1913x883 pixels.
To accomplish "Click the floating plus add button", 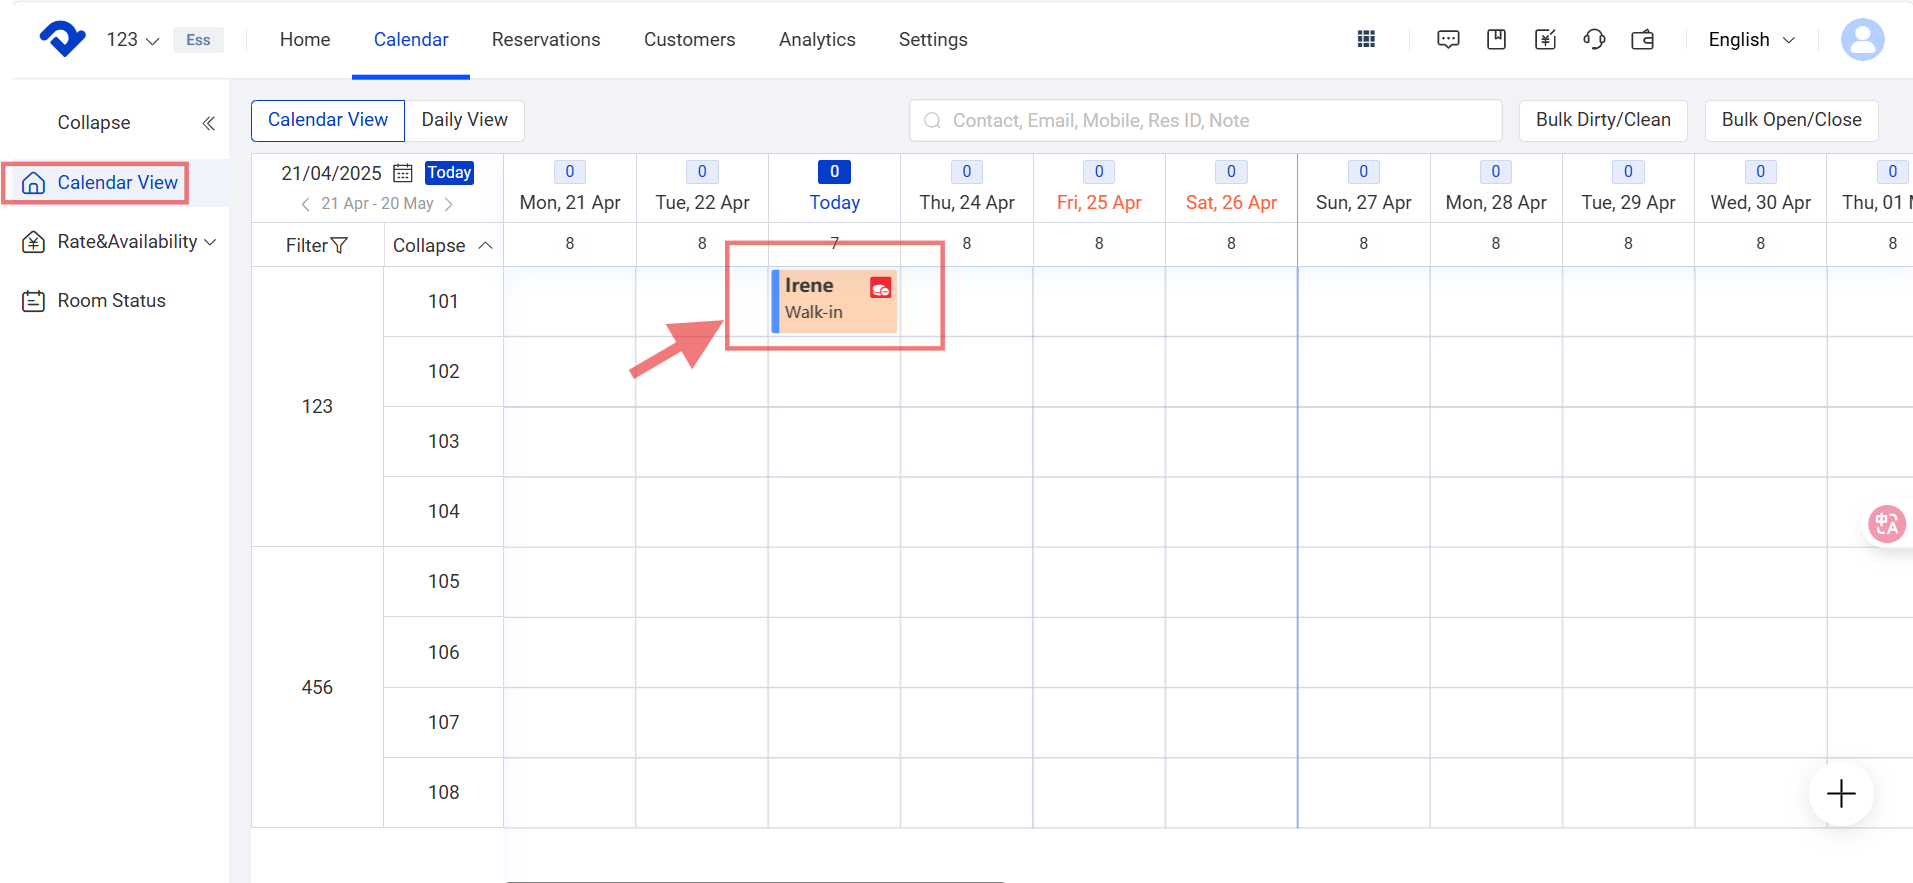I will (1840, 794).
